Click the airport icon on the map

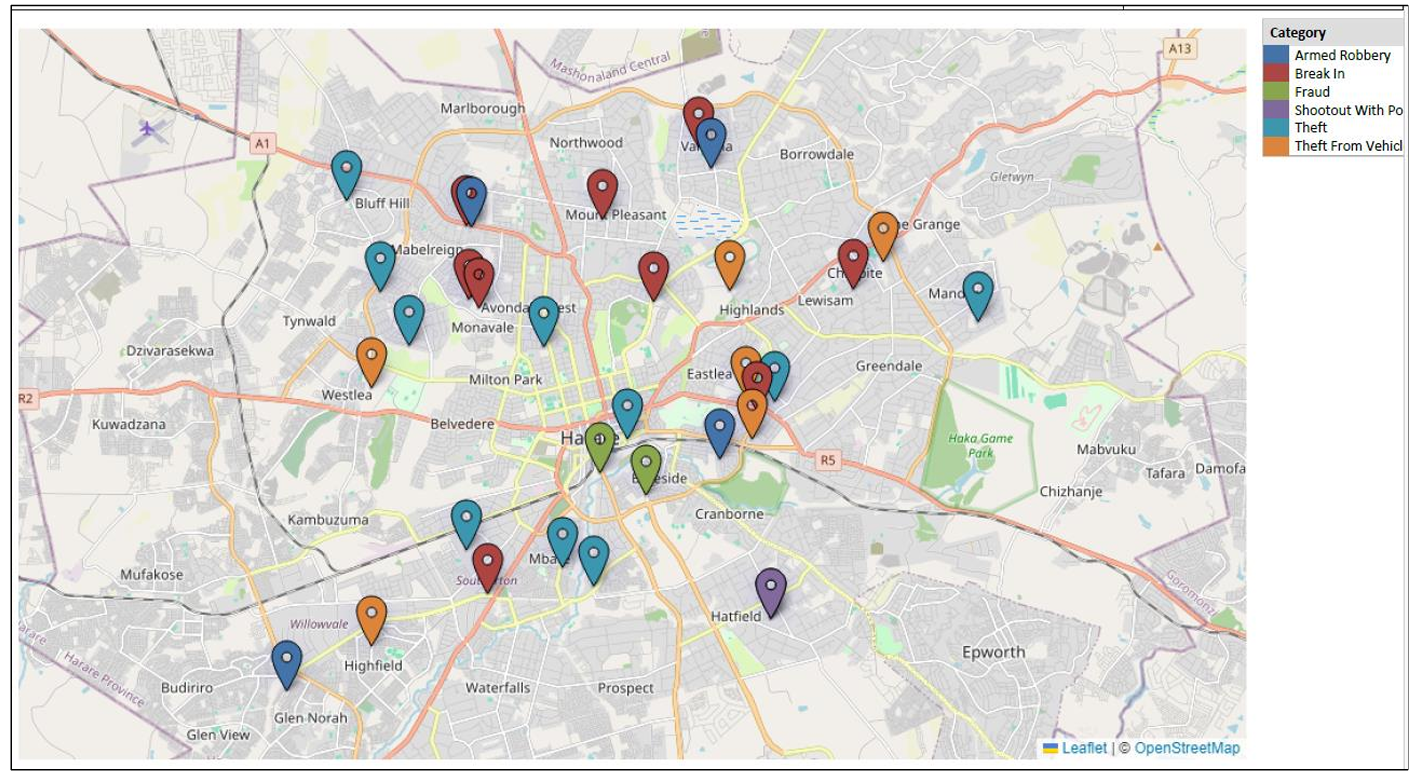148,128
